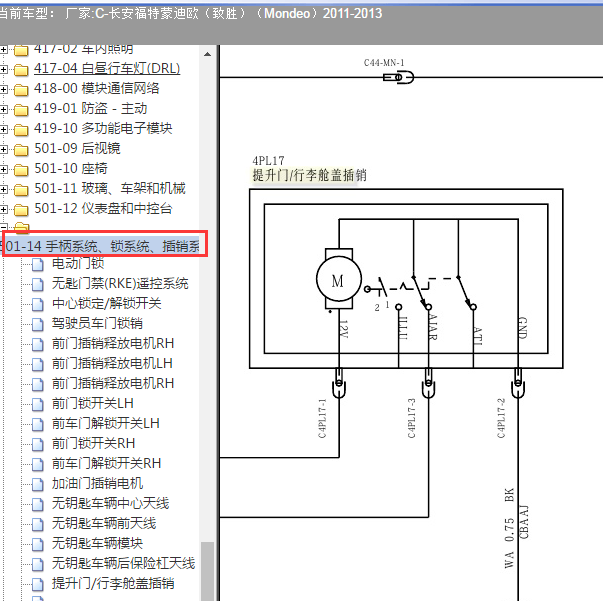Viewport: 603px width, 601px height.
Task: Click folder icon of 417-04 白昼行车灯(DRL)
Action: tap(21, 70)
